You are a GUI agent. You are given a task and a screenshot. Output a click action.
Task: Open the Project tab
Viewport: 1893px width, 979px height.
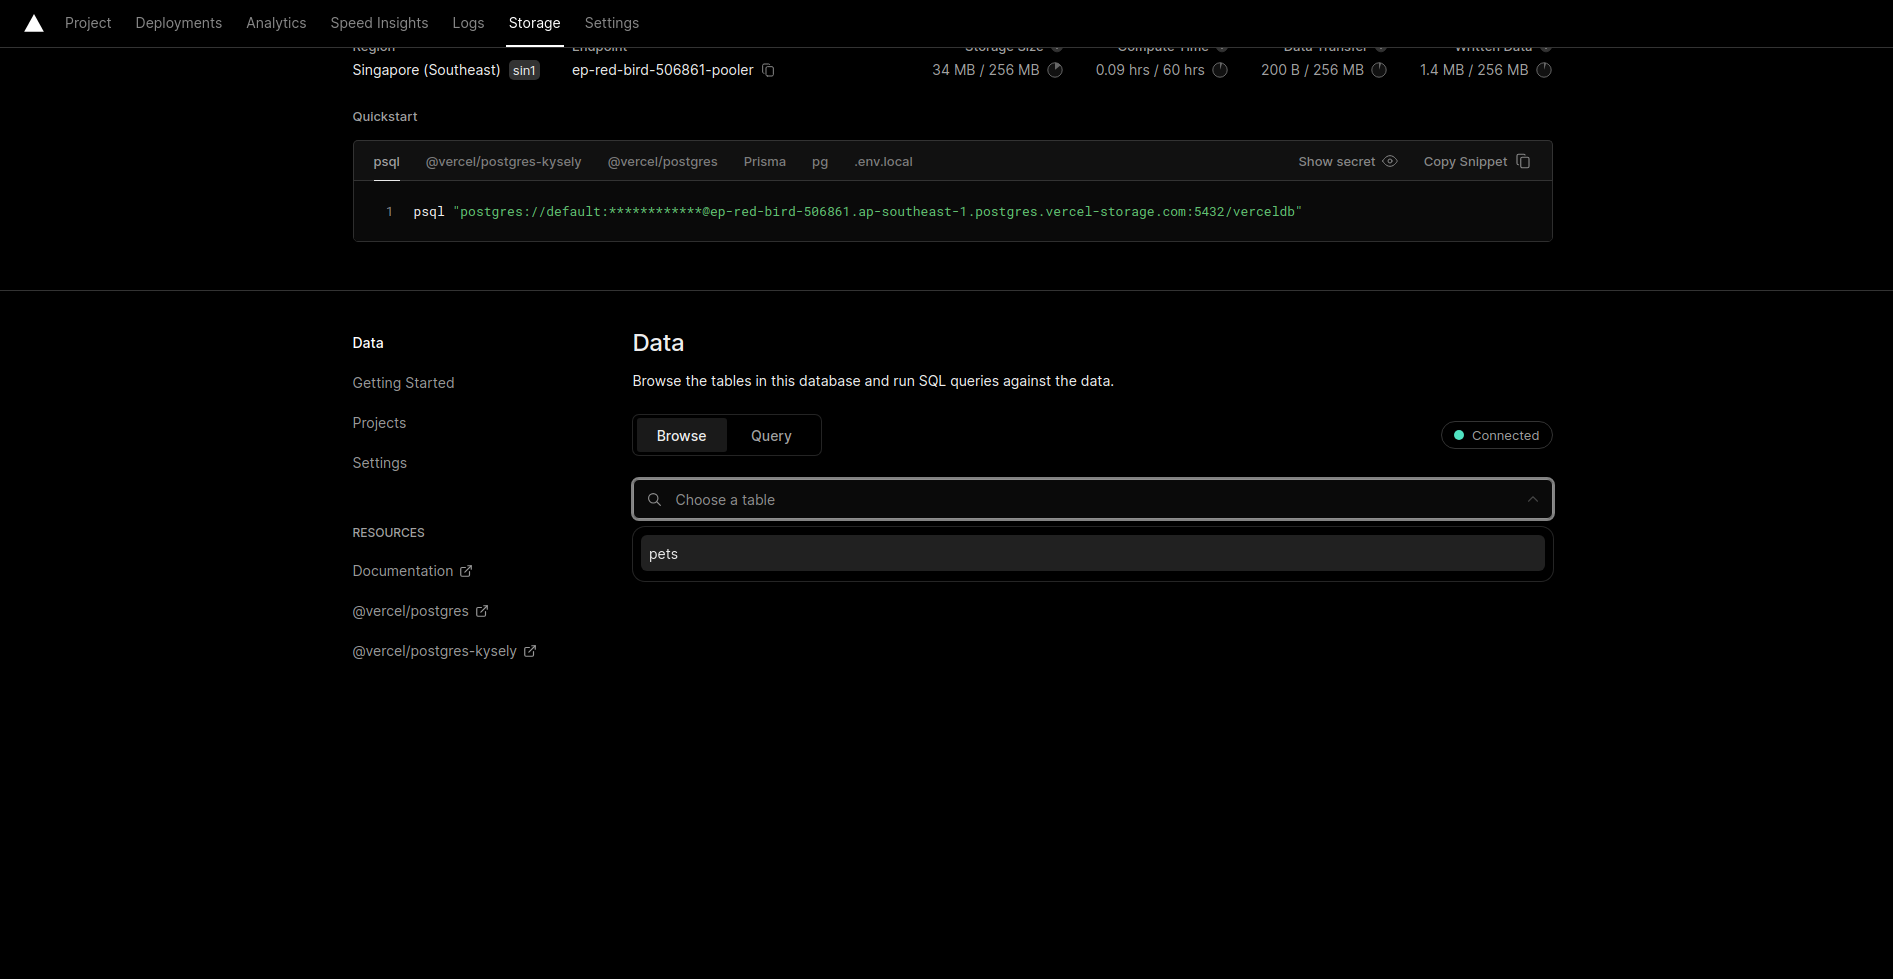pyautogui.click(x=88, y=23)
